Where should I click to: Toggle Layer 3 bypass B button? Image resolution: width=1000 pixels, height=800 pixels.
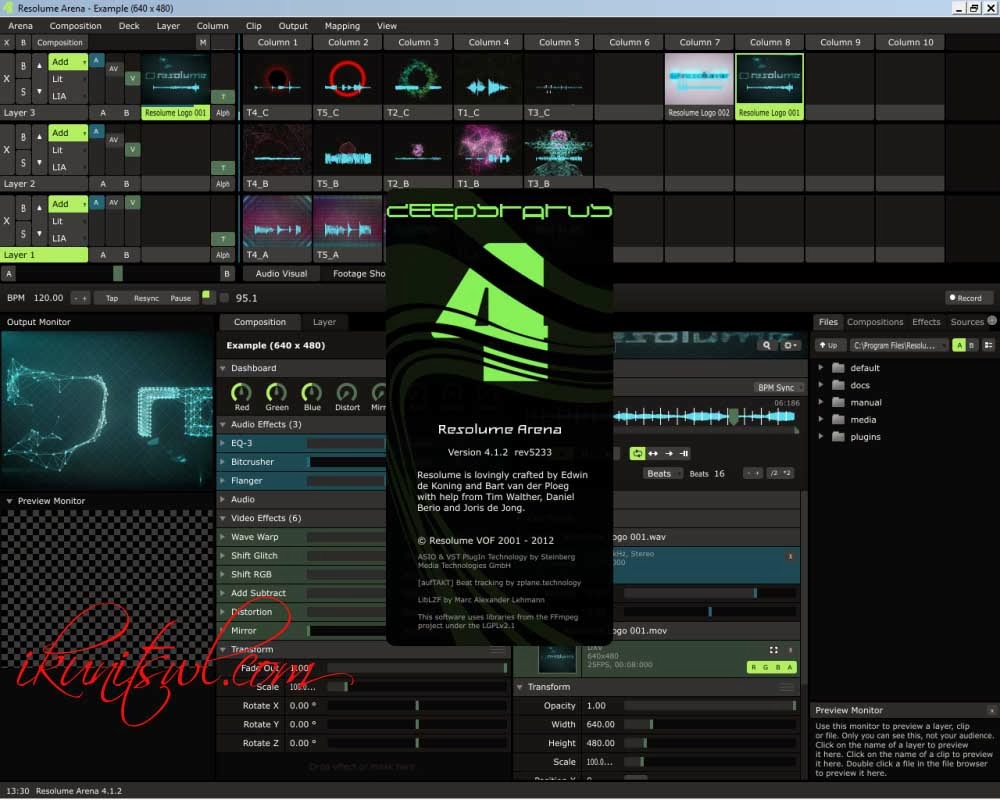click(x=23, y=66)
